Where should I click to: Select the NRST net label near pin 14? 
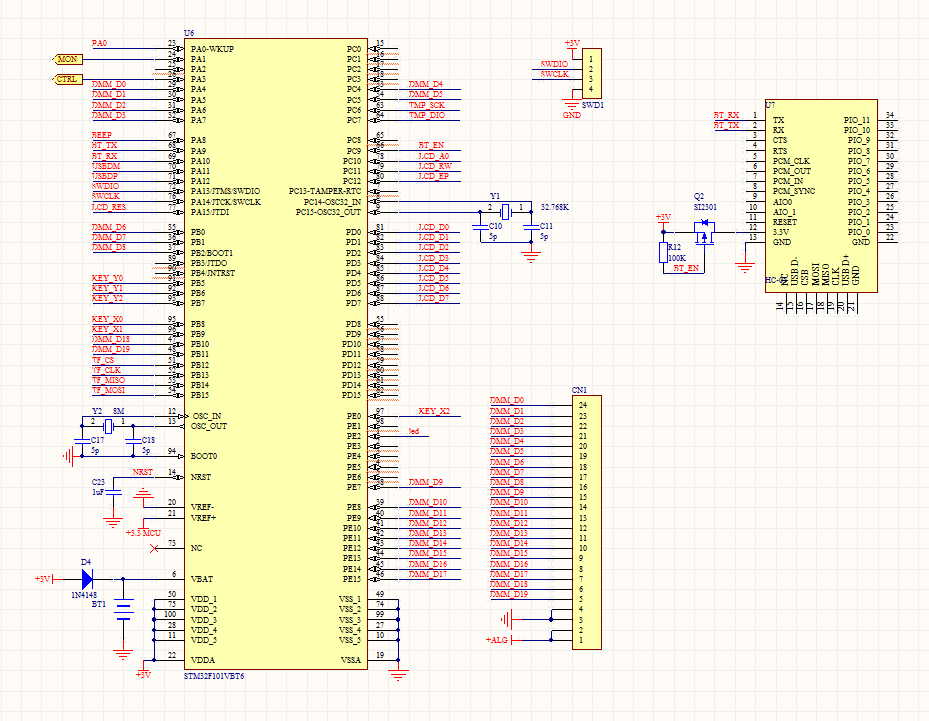(x=143, y=473)
